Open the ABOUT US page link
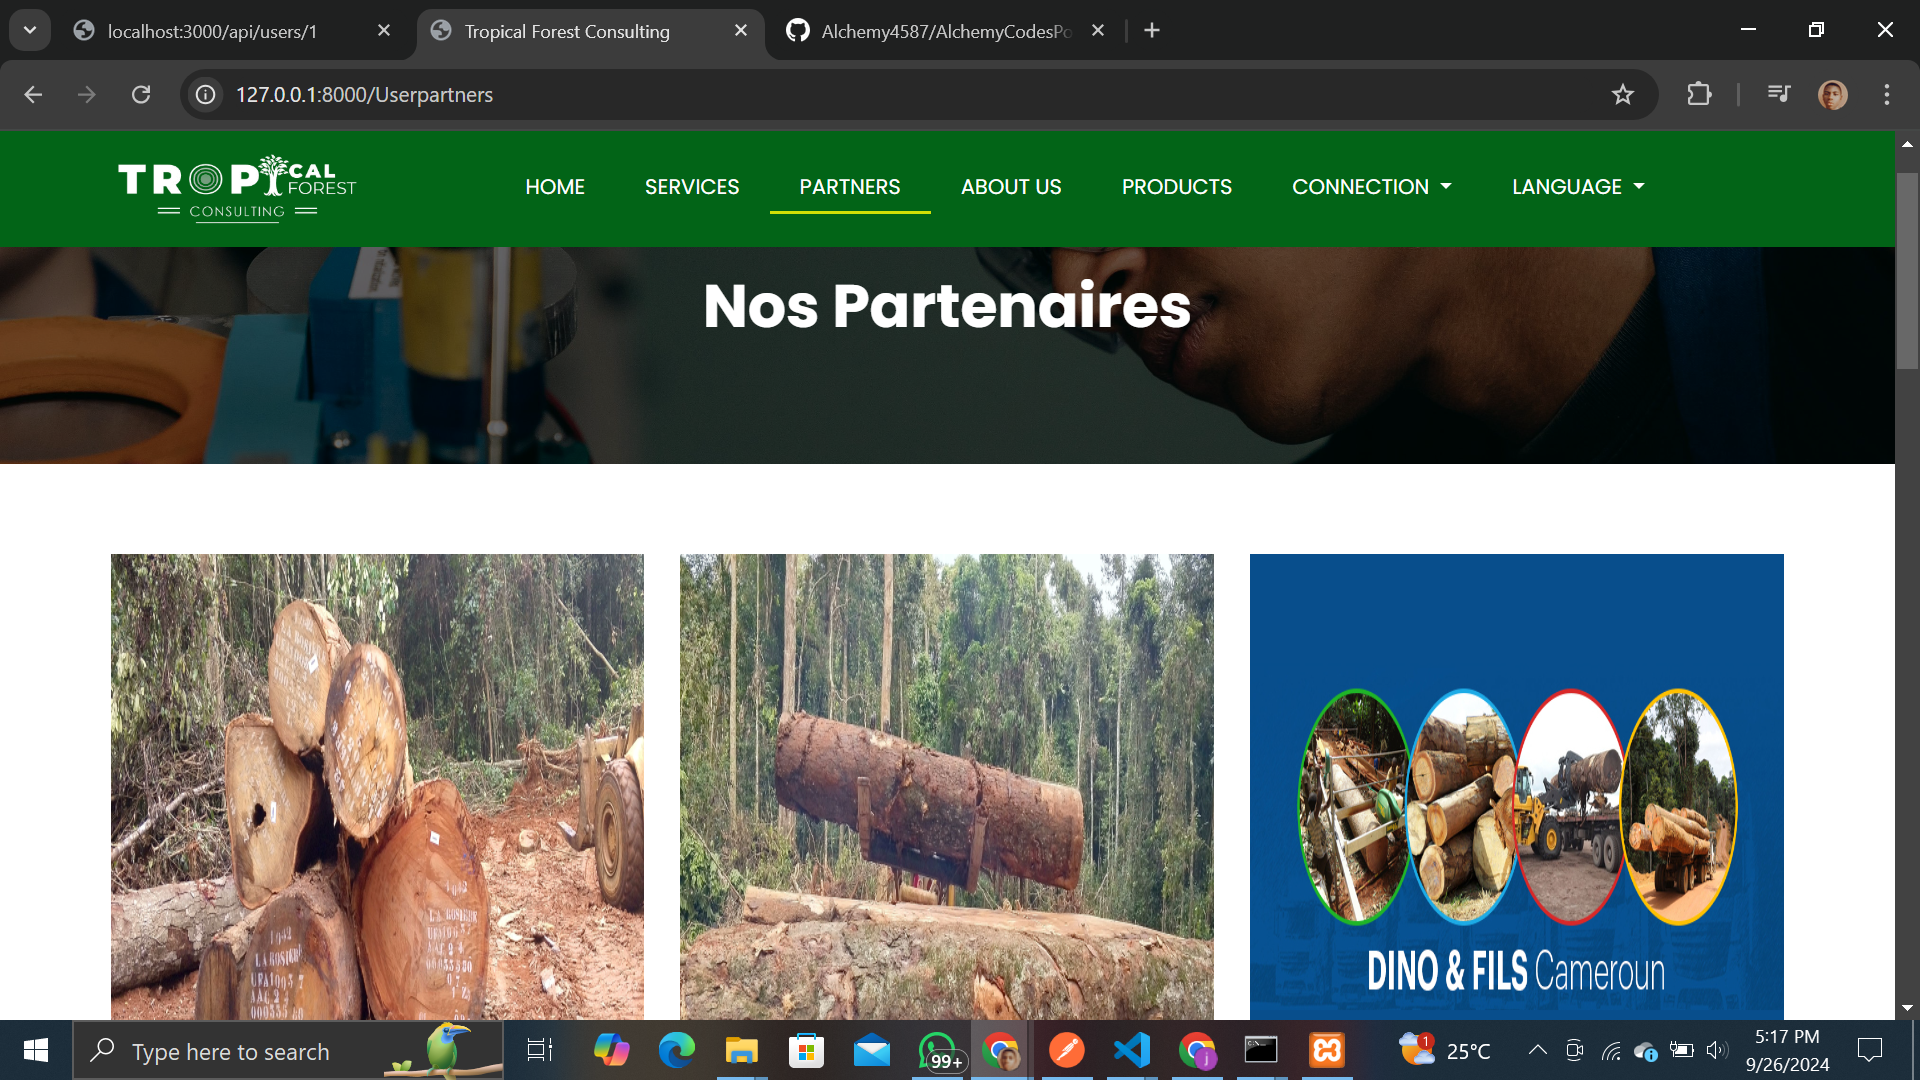 [x=1011, y=187]
